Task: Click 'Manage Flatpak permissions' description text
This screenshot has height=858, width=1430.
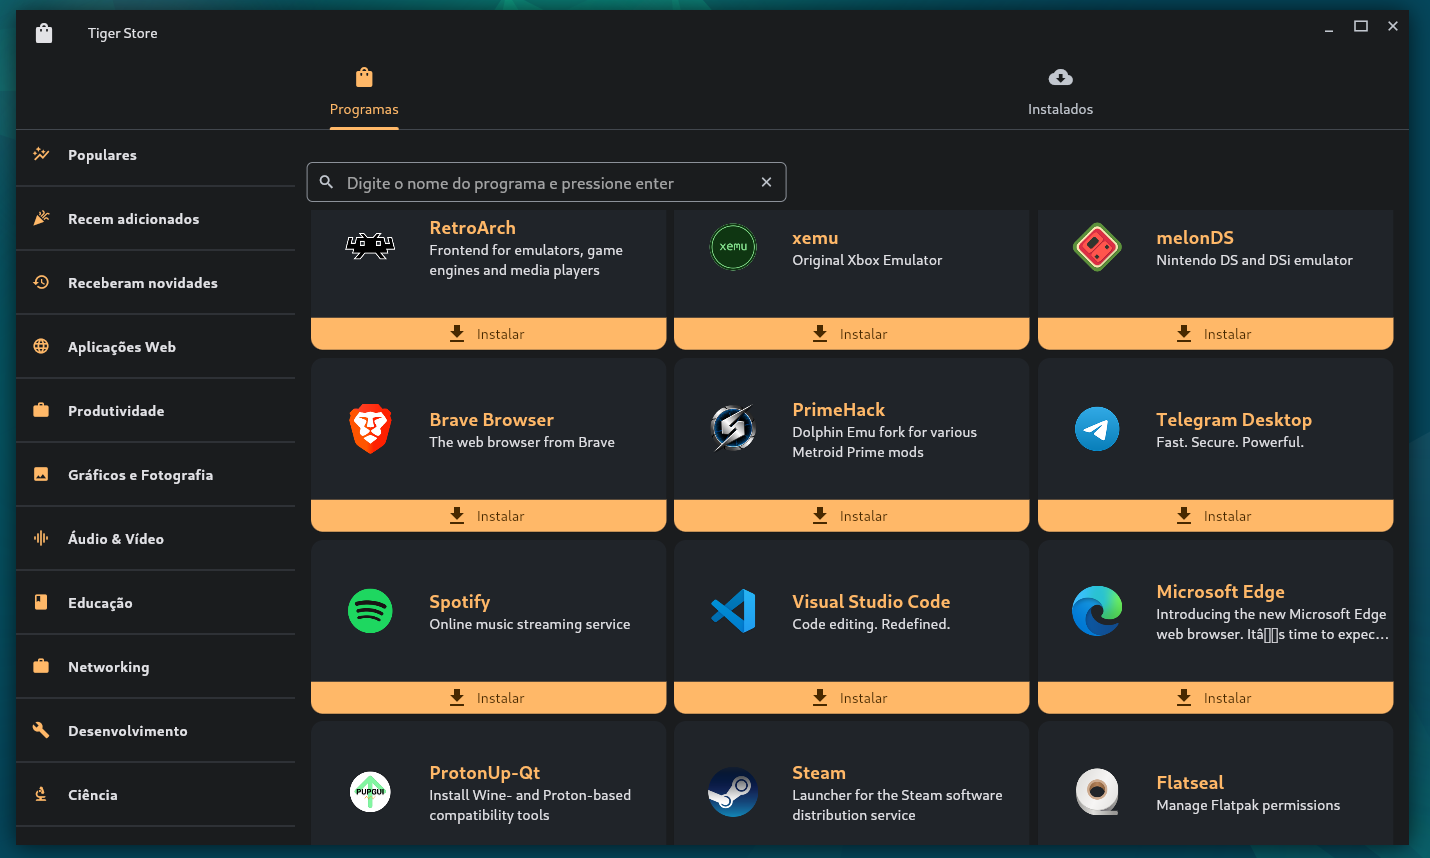Action: (x=1248, y=805)
